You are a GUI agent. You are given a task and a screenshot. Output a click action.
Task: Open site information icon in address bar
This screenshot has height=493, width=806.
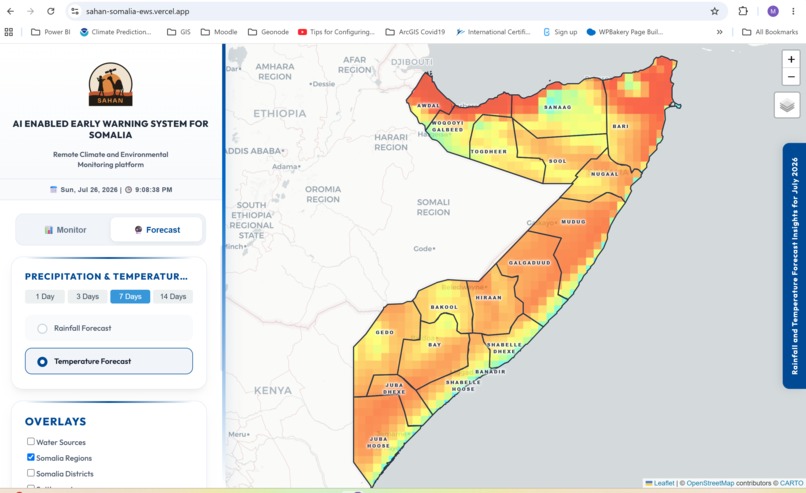coord(75,11)
